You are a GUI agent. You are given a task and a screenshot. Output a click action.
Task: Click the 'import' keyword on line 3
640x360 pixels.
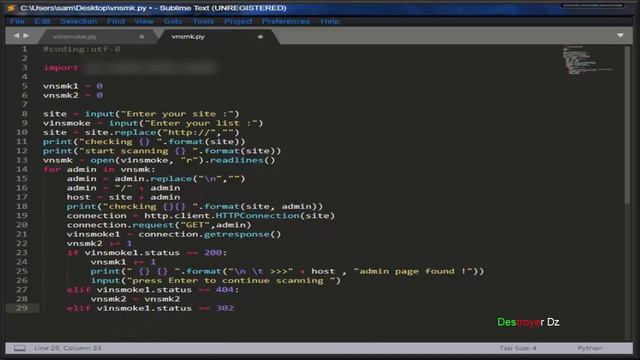coord(60,68)
